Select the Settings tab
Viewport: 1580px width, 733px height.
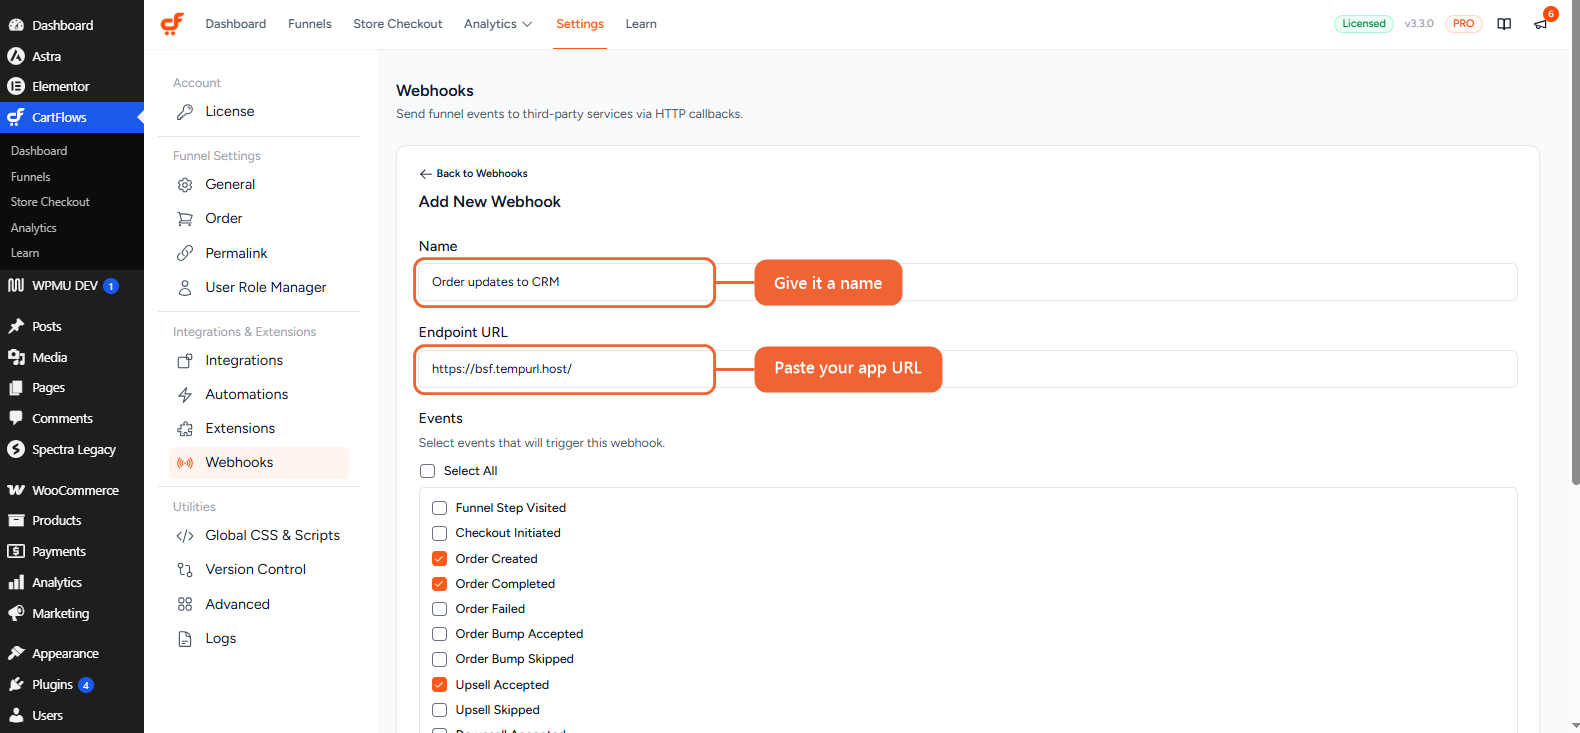580,24
